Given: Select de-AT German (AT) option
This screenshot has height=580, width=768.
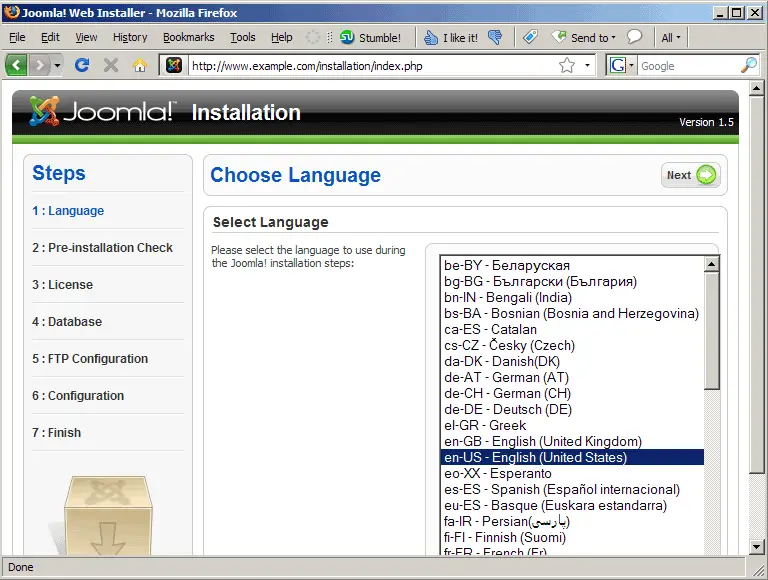Looking at the screenshot, I should tap(572, 378).
